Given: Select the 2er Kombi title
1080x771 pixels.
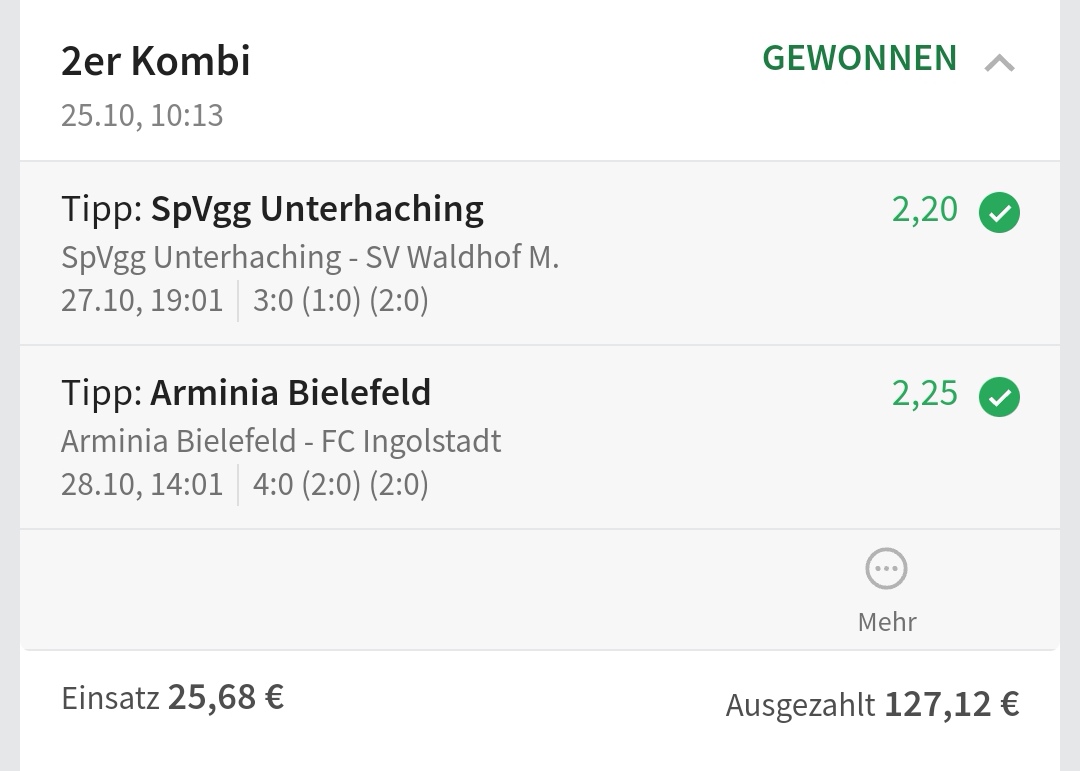Looking at the screenshot, I should [156, 61].
